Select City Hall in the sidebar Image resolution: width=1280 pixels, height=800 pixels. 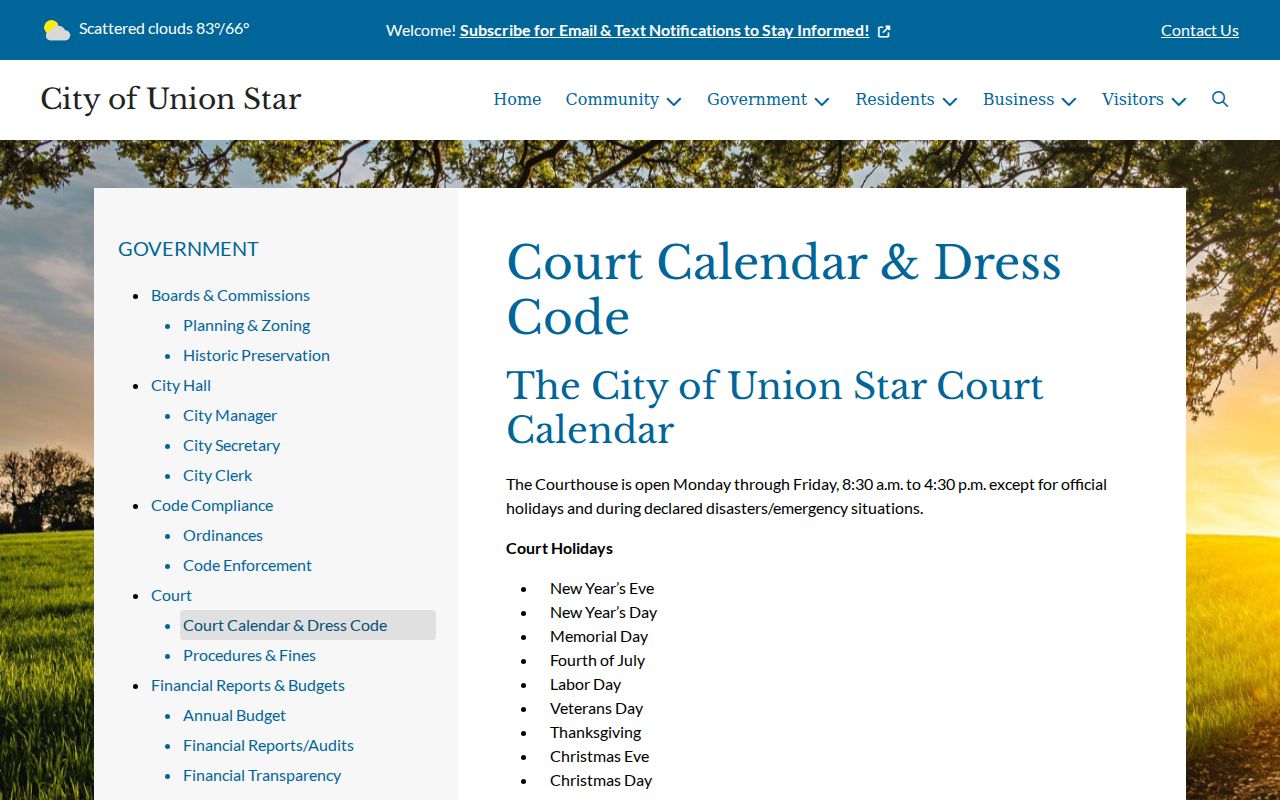181,385
